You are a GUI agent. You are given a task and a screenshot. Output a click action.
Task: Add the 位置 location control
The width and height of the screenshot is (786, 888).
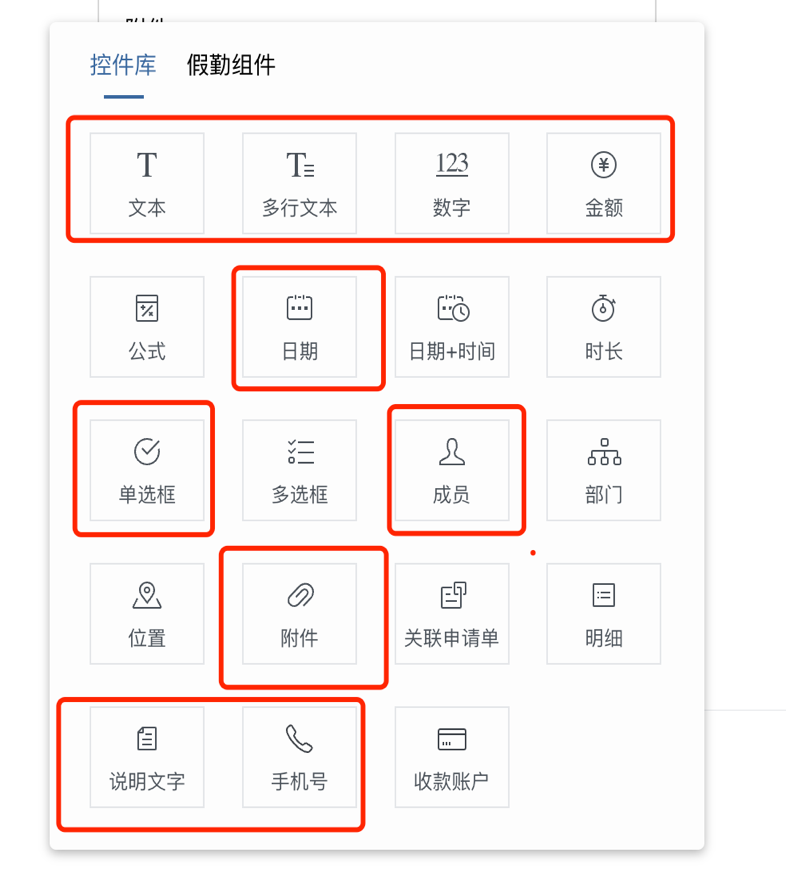(x=147, y=613)
